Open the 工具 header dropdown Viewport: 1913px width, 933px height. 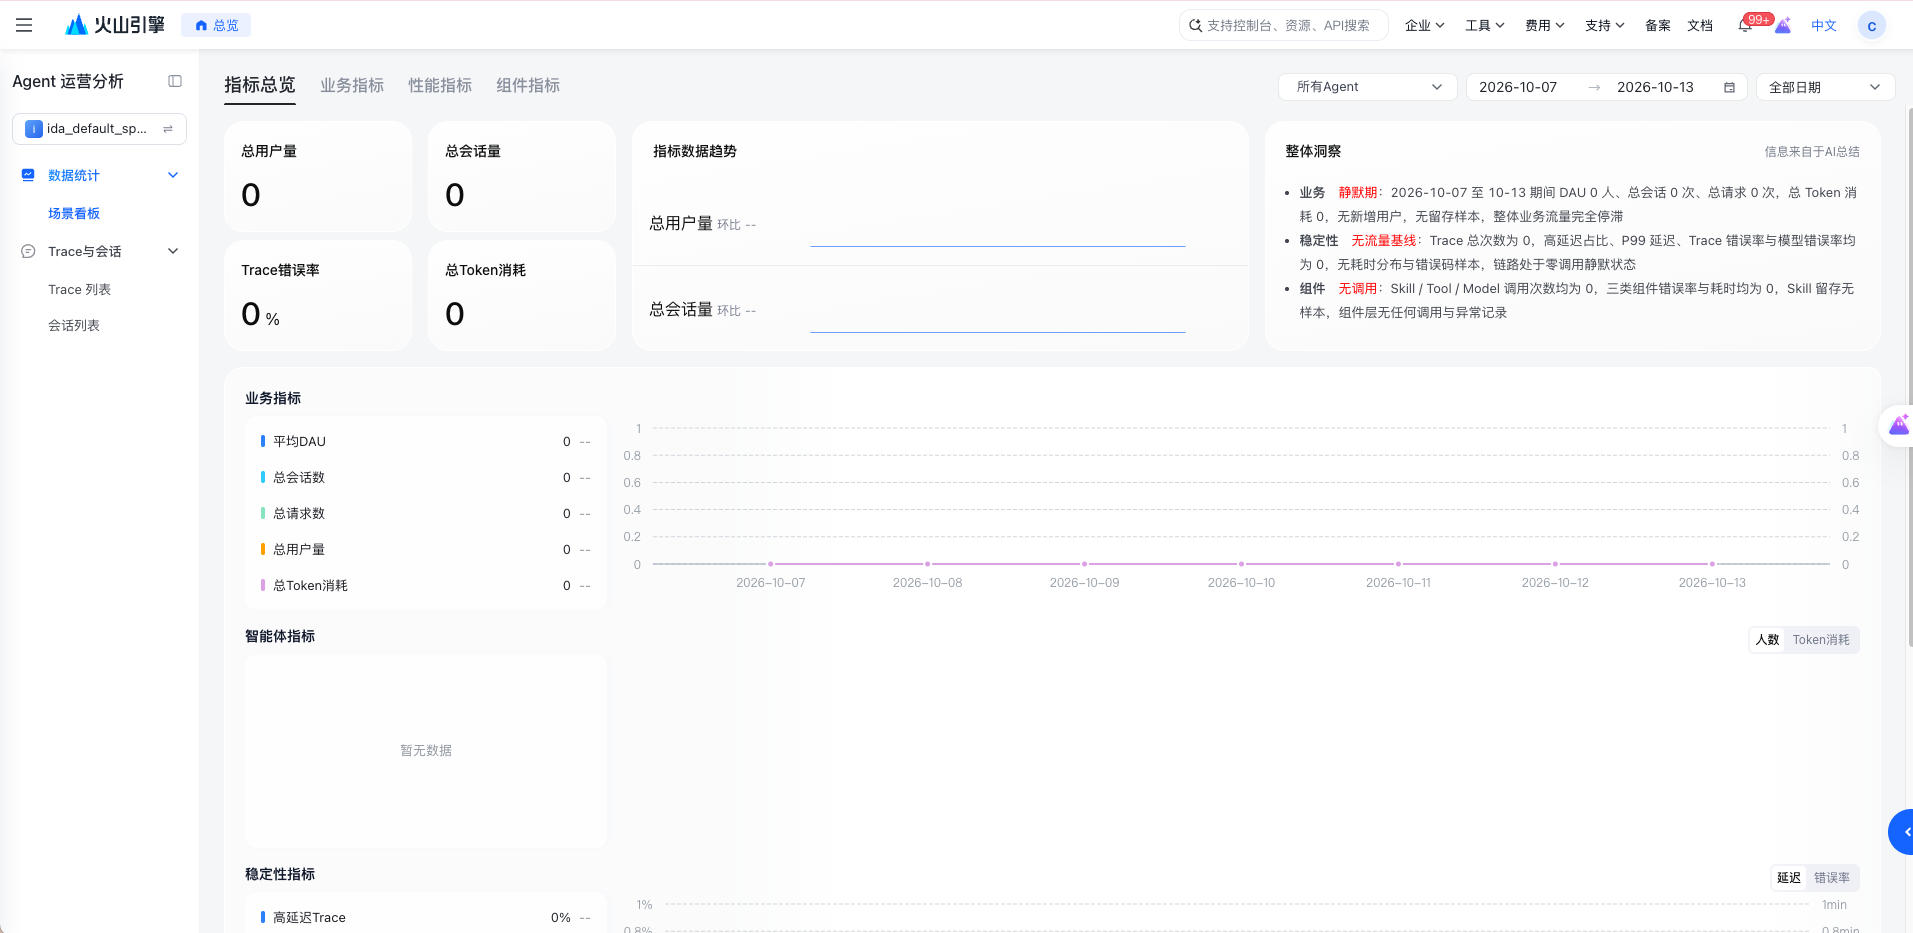pos(1484,26)
